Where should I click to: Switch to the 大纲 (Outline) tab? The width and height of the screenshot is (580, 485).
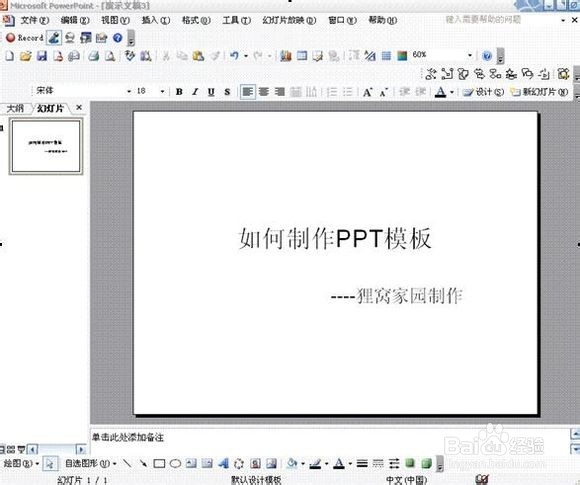click(x=15, y=108)
